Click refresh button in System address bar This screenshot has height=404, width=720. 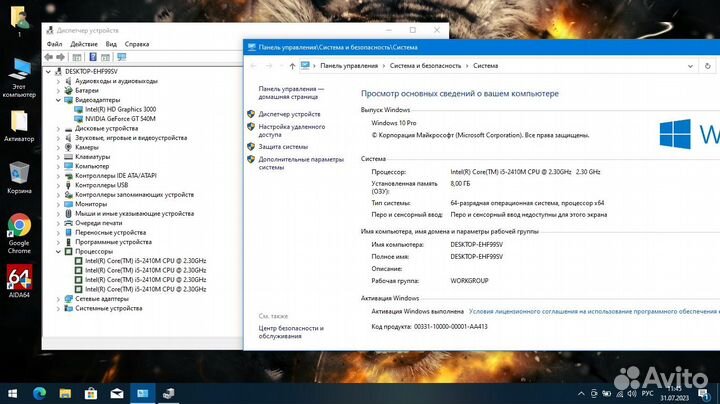click(x=708, y=66)
